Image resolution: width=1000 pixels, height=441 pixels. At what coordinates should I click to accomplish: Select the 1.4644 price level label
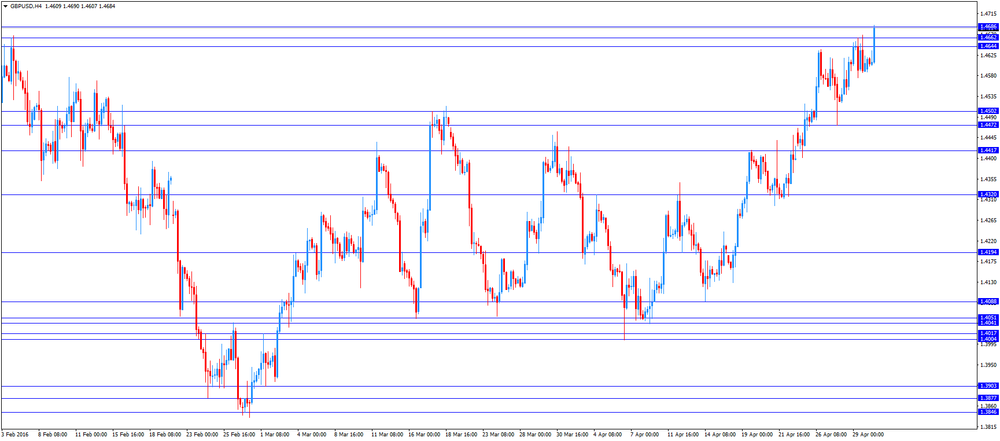click(x=987, y=46)
